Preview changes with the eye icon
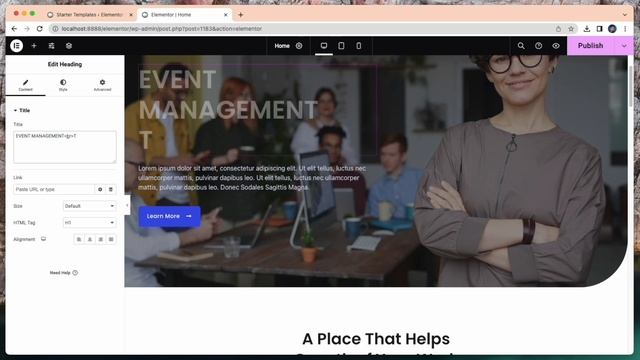This screenshot has height=360, width=640. (556, 46)
